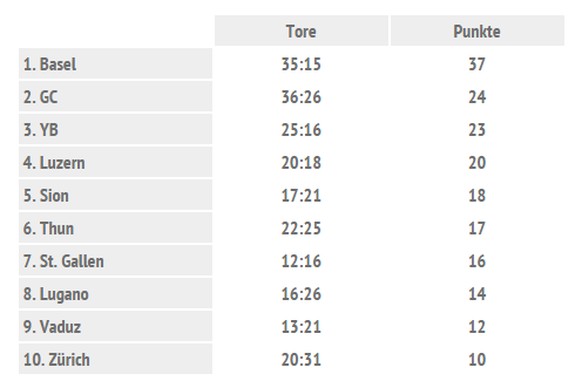
Task: Click the 4. Luzern team cell
Action: pyautogui.click(x=115, y=162)
